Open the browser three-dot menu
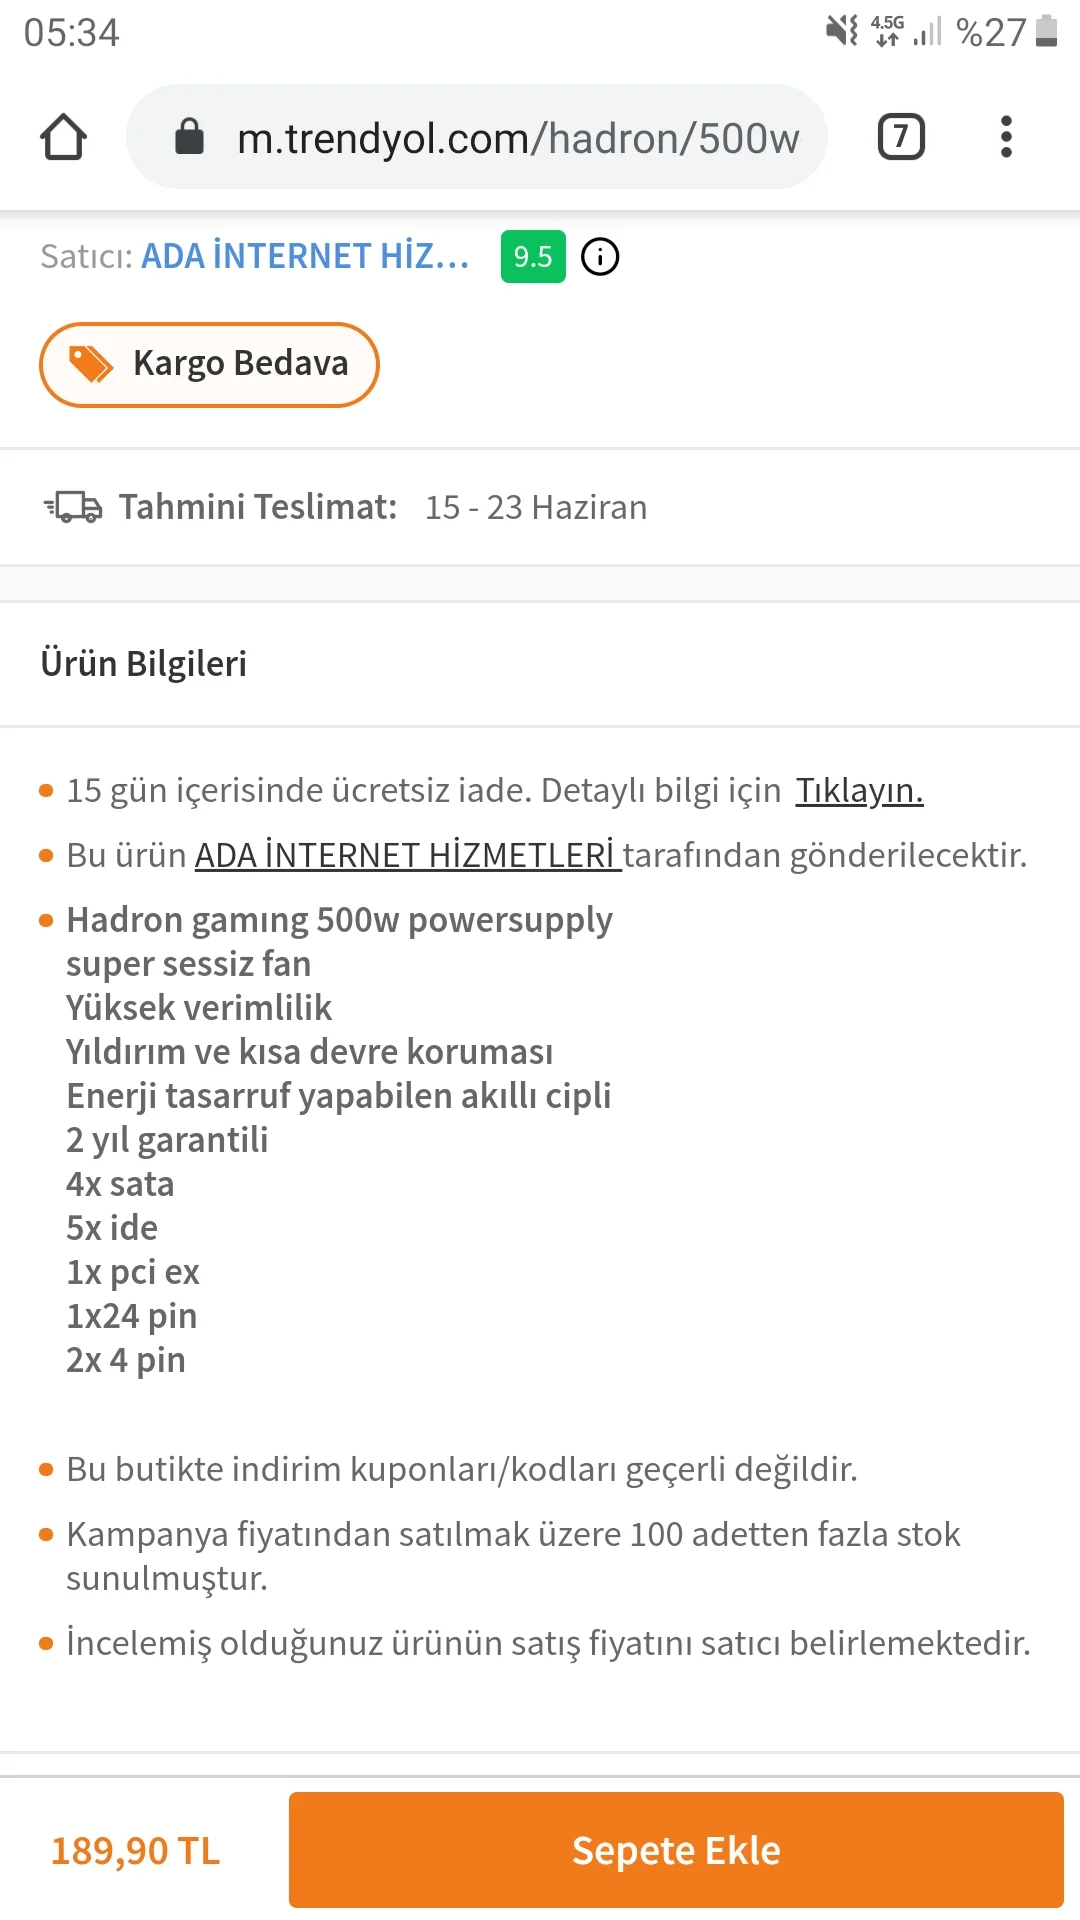The image size is (1080, 1920). point(1006,137)
